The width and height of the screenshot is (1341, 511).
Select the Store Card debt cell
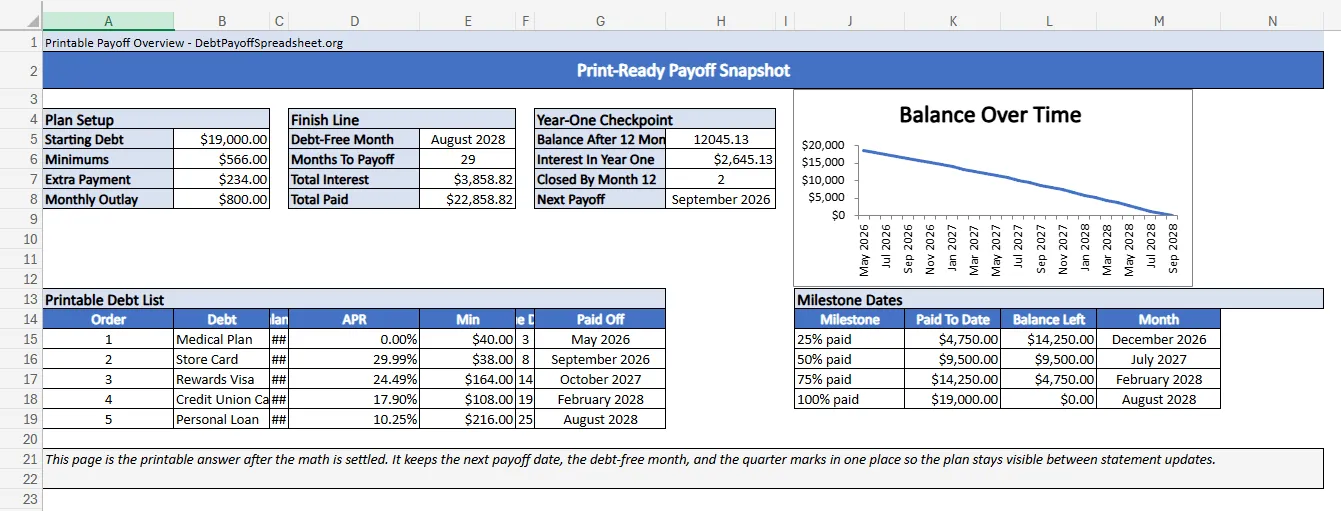[x=222, y=359]
